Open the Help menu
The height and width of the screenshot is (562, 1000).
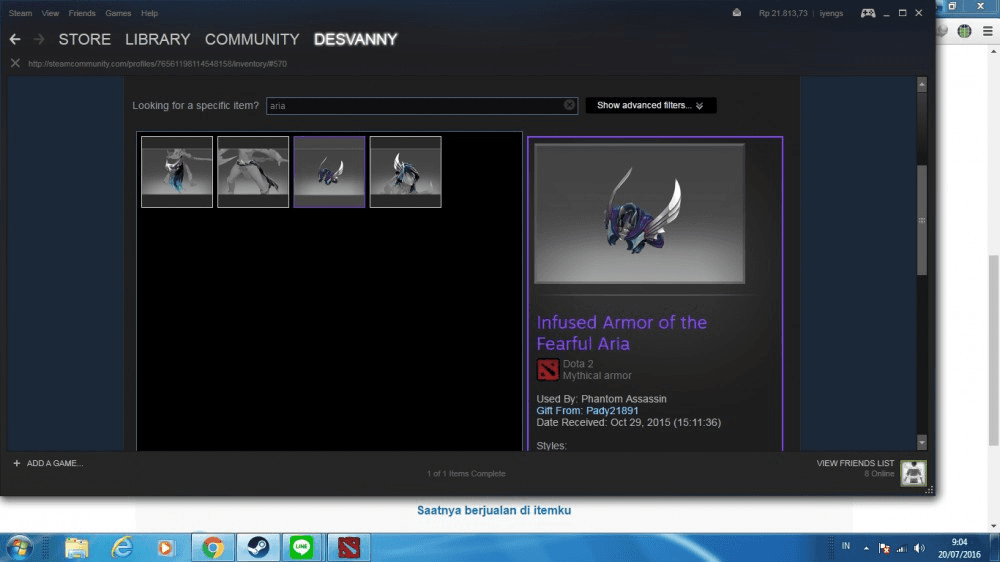[149, 13]
